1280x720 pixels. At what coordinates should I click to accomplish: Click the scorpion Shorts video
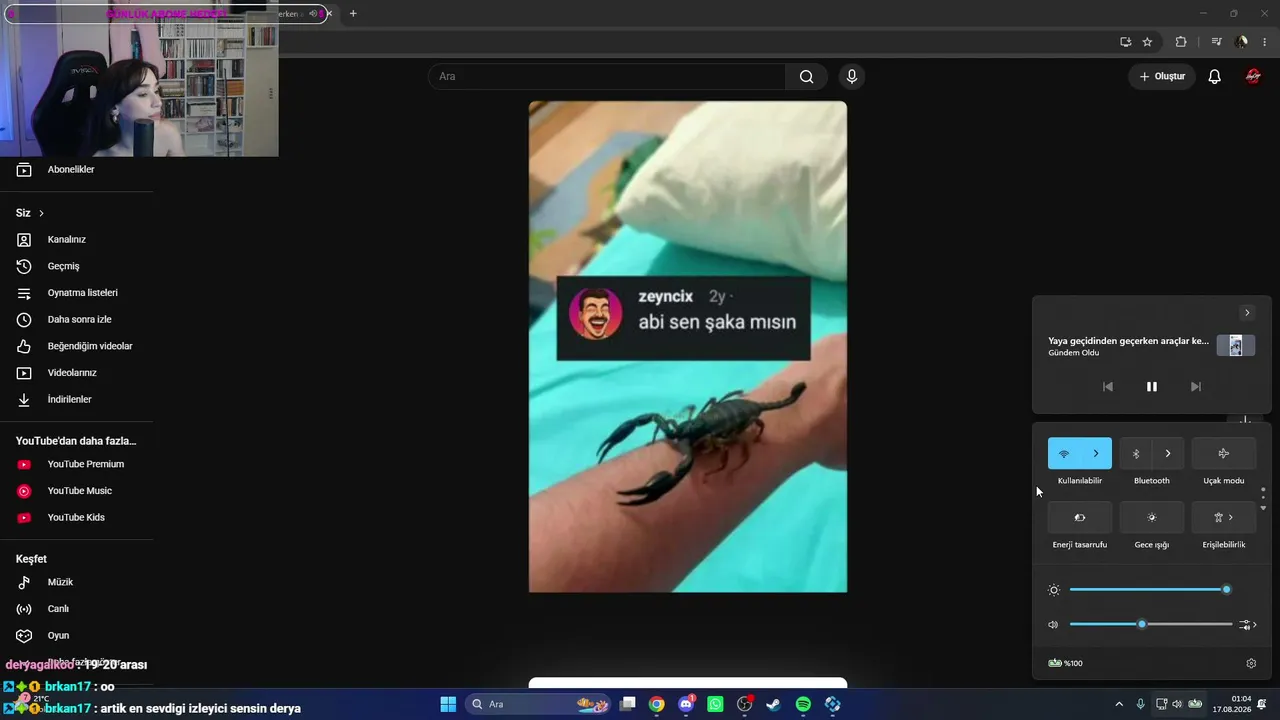tap(688, 347)
